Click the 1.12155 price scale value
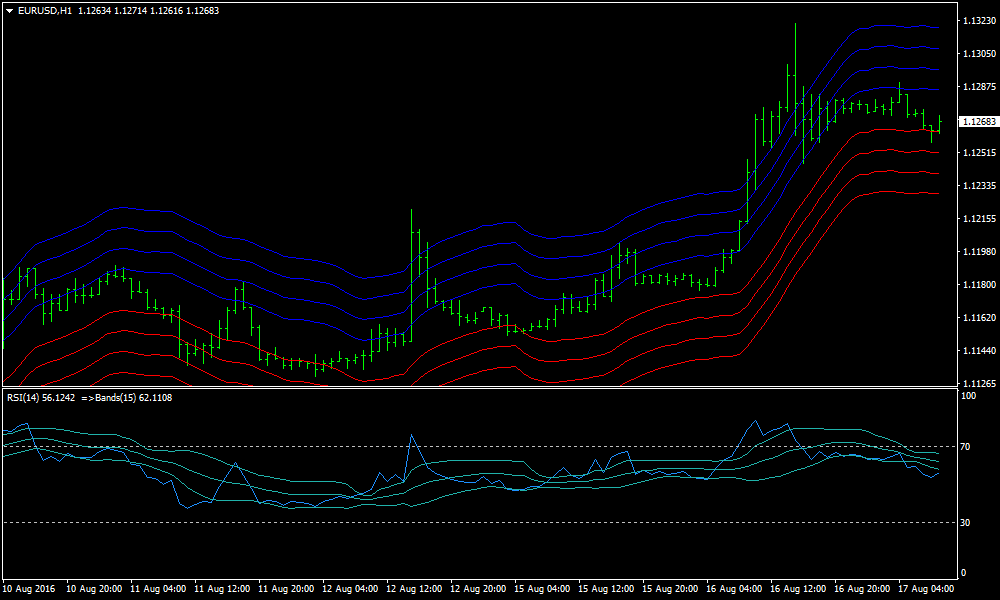This screenshot has height=600, width=1000. coord(976,219)
